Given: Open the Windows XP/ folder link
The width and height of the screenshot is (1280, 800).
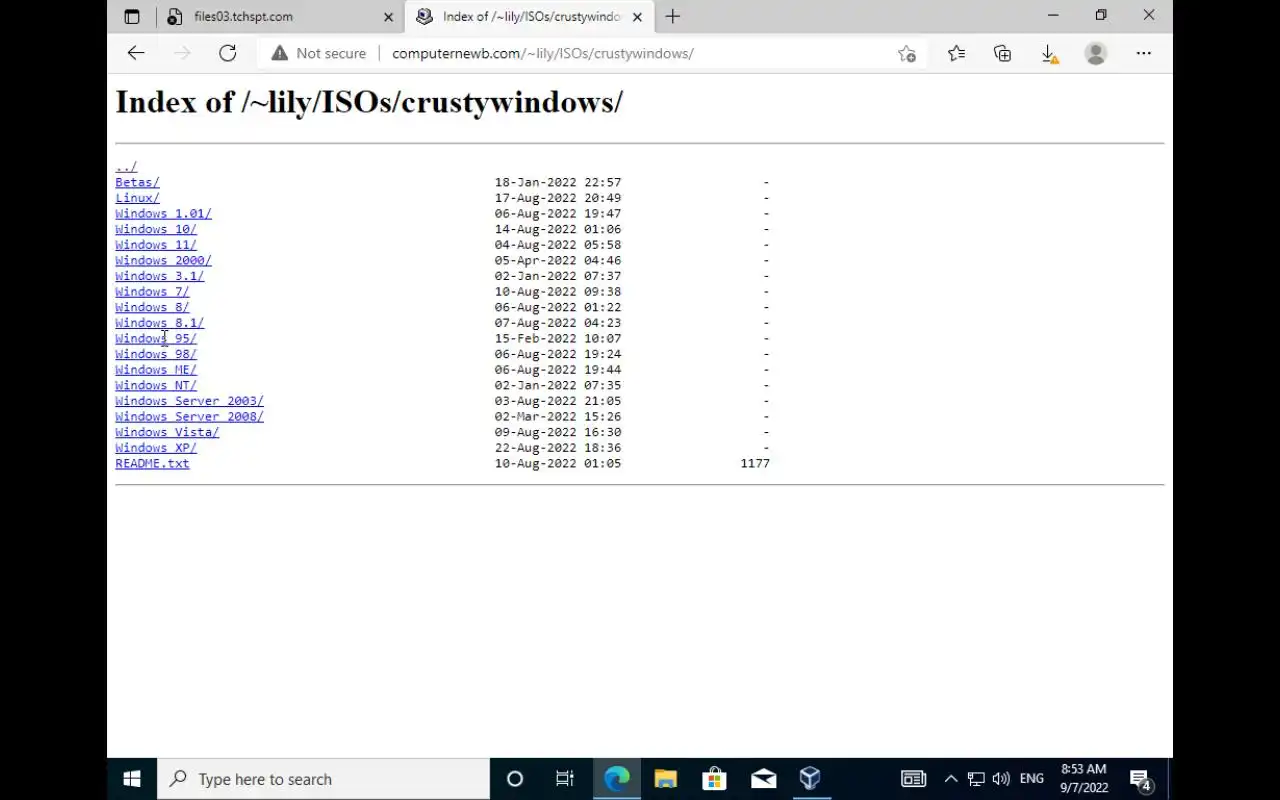Looking at the screenshot, I should coord(156,448).
